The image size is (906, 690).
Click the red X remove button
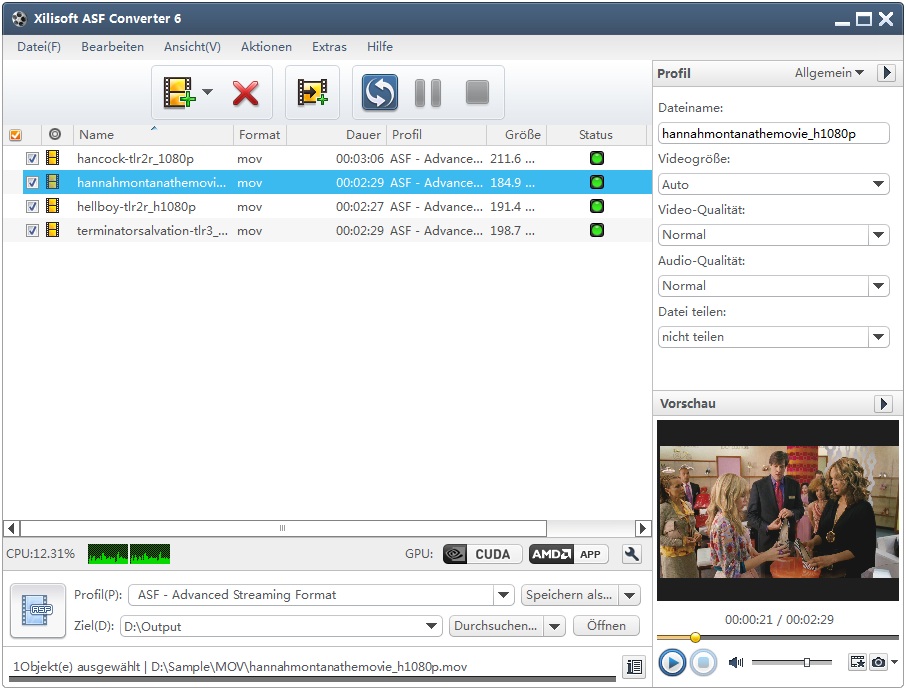(x=246, y=93)
